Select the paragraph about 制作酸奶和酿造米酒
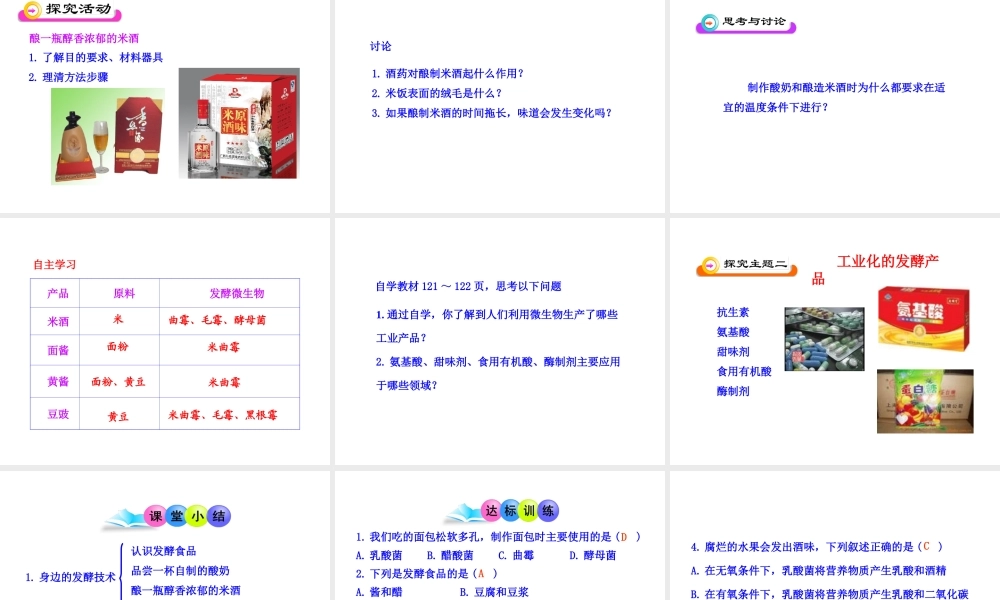Screen dimensions: 1000x600 (x=834, y=97)
